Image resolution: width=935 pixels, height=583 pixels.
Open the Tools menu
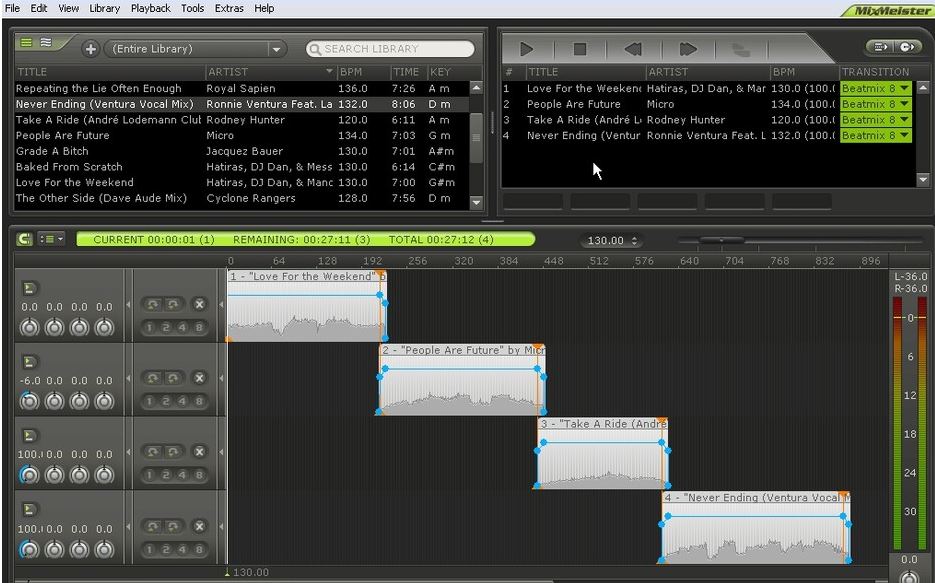(x=192, y=8)
